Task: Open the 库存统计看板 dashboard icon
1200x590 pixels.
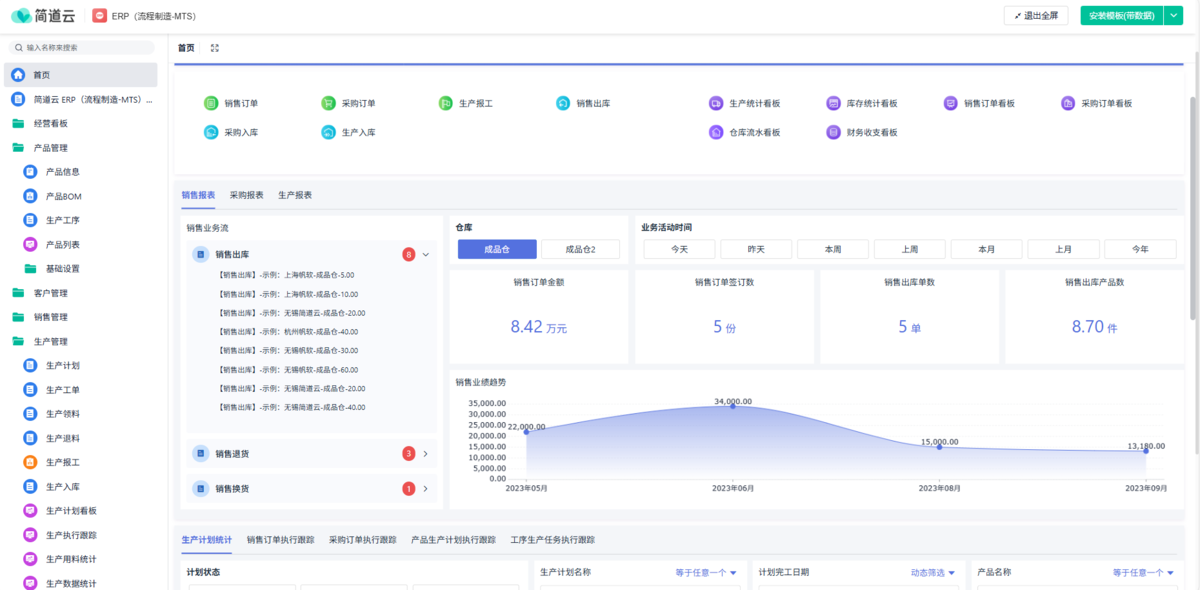Action: coord(834,103)
